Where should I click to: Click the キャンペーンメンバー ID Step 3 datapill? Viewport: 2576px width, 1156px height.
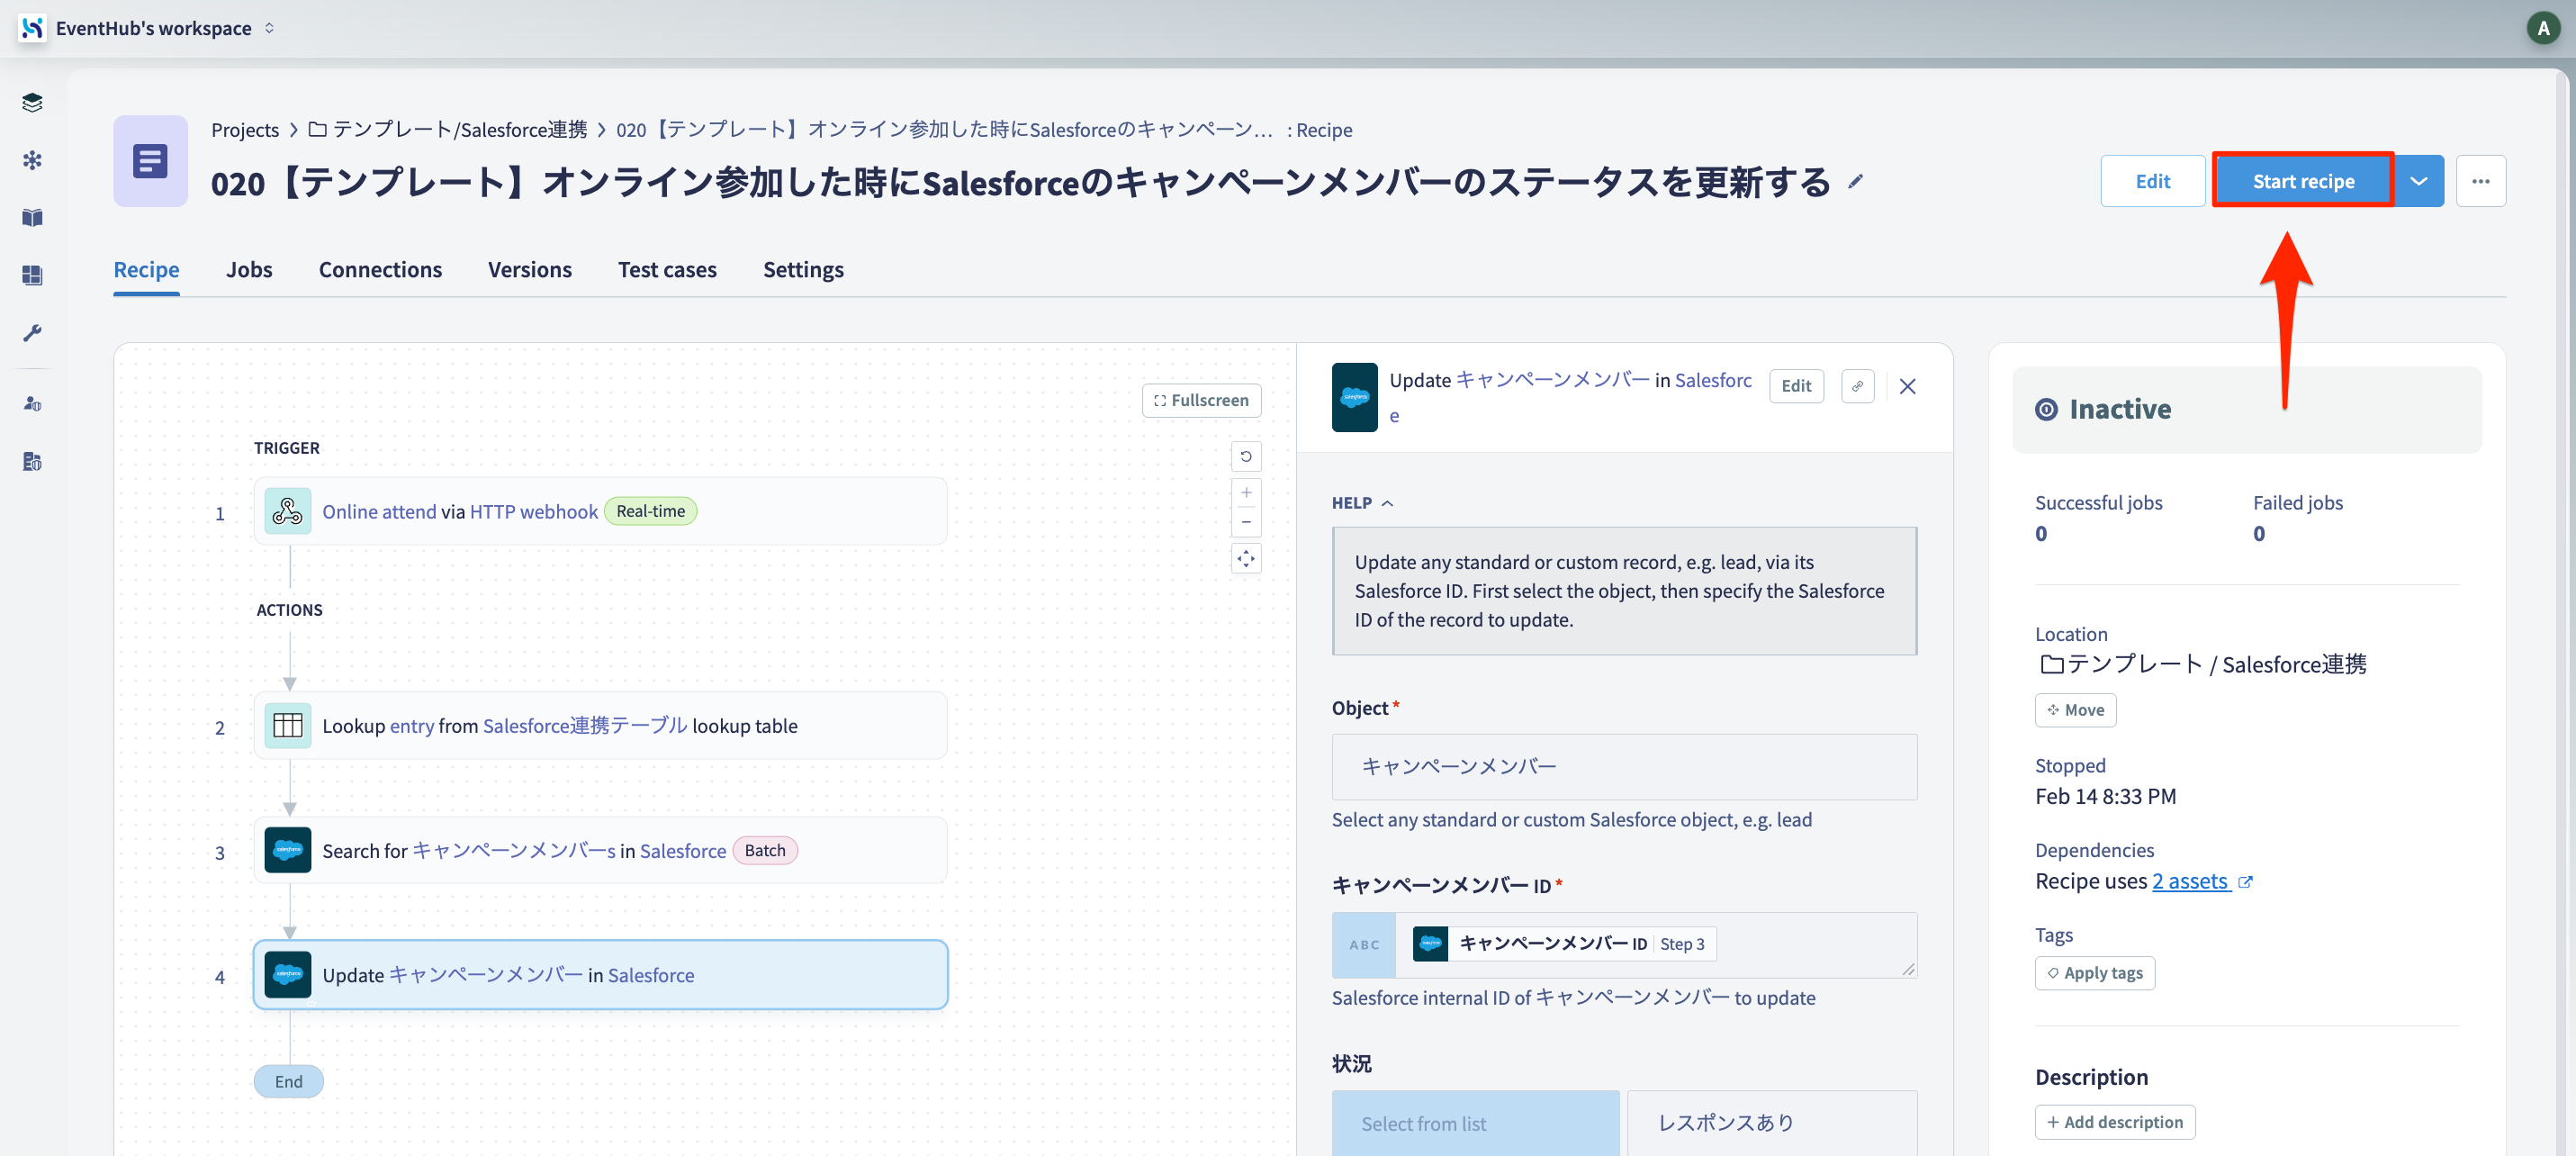pos(1563,944)
